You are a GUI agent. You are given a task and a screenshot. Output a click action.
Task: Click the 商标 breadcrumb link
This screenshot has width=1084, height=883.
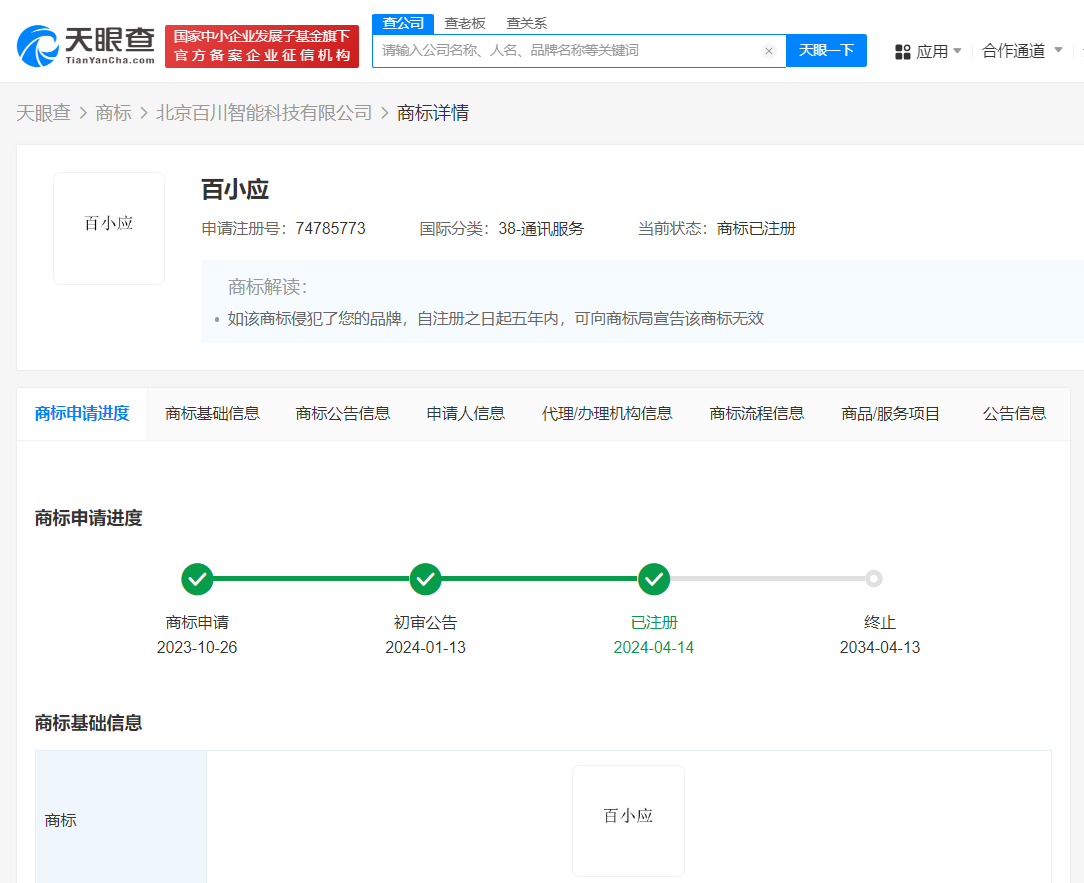pyautogui.click(x=113, y=113)
